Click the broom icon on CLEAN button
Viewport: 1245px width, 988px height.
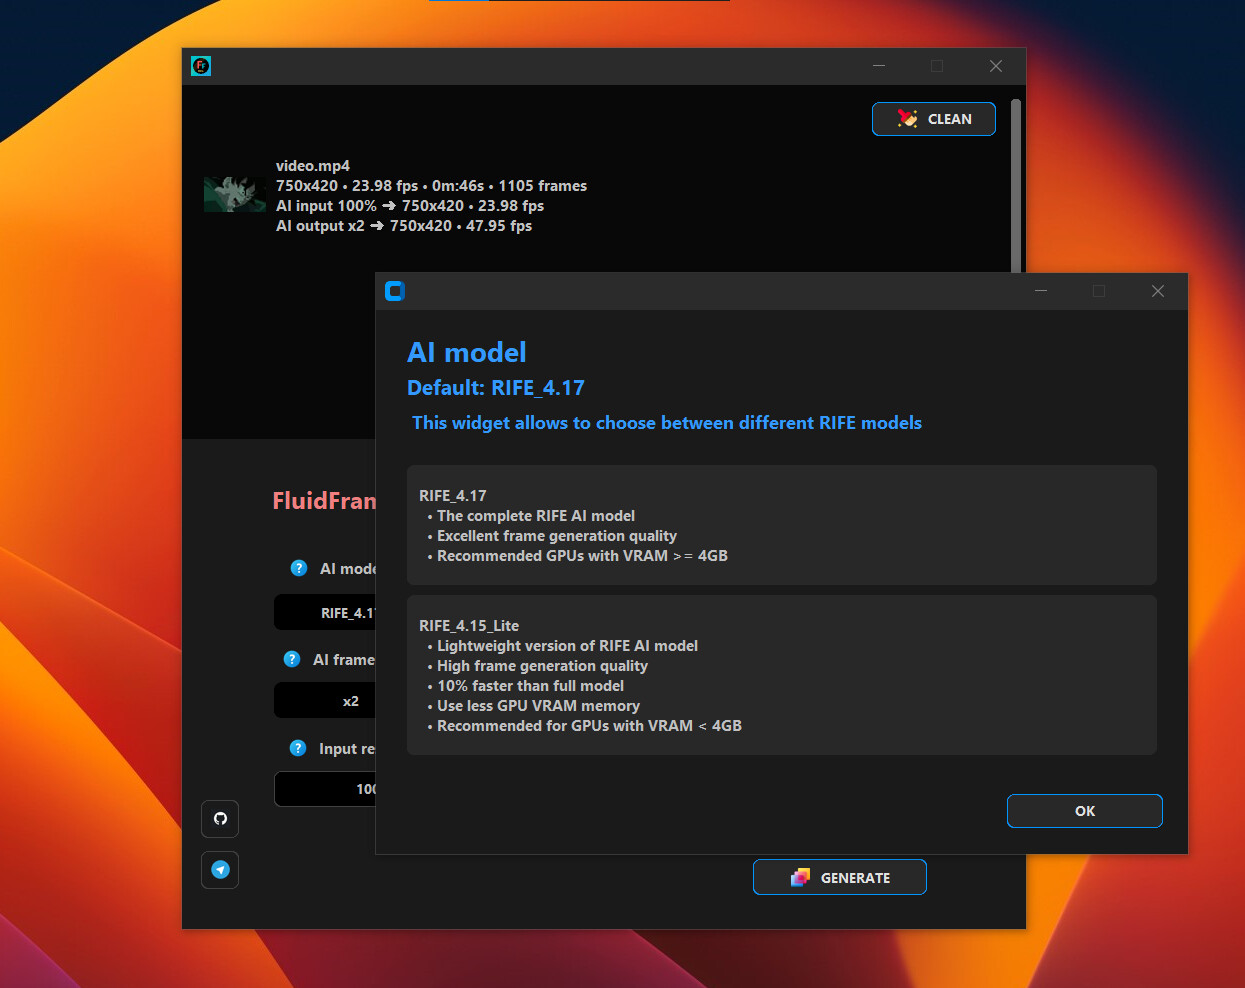coord(907,119)
